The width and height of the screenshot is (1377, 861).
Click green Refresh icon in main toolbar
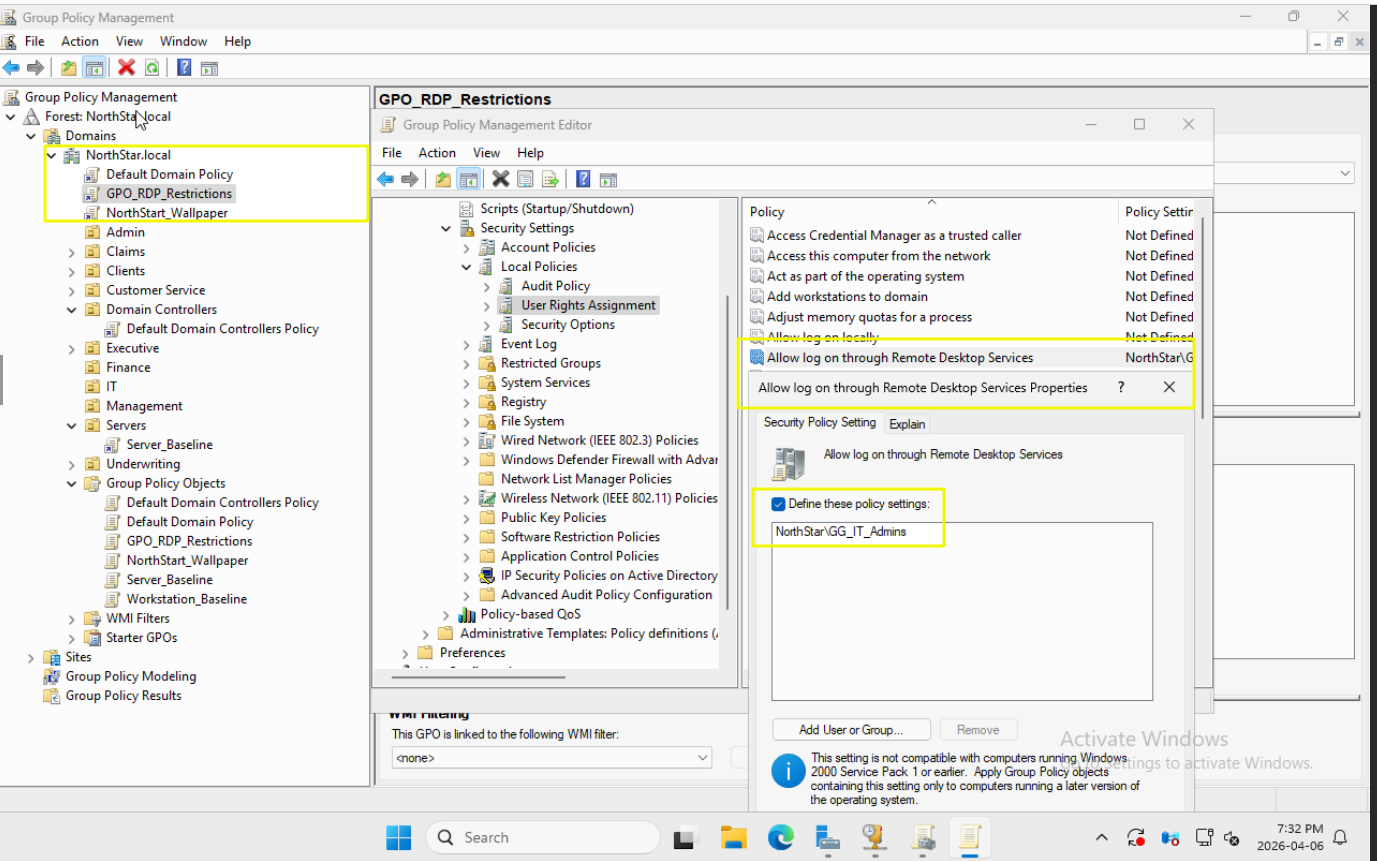click(152, 67)
